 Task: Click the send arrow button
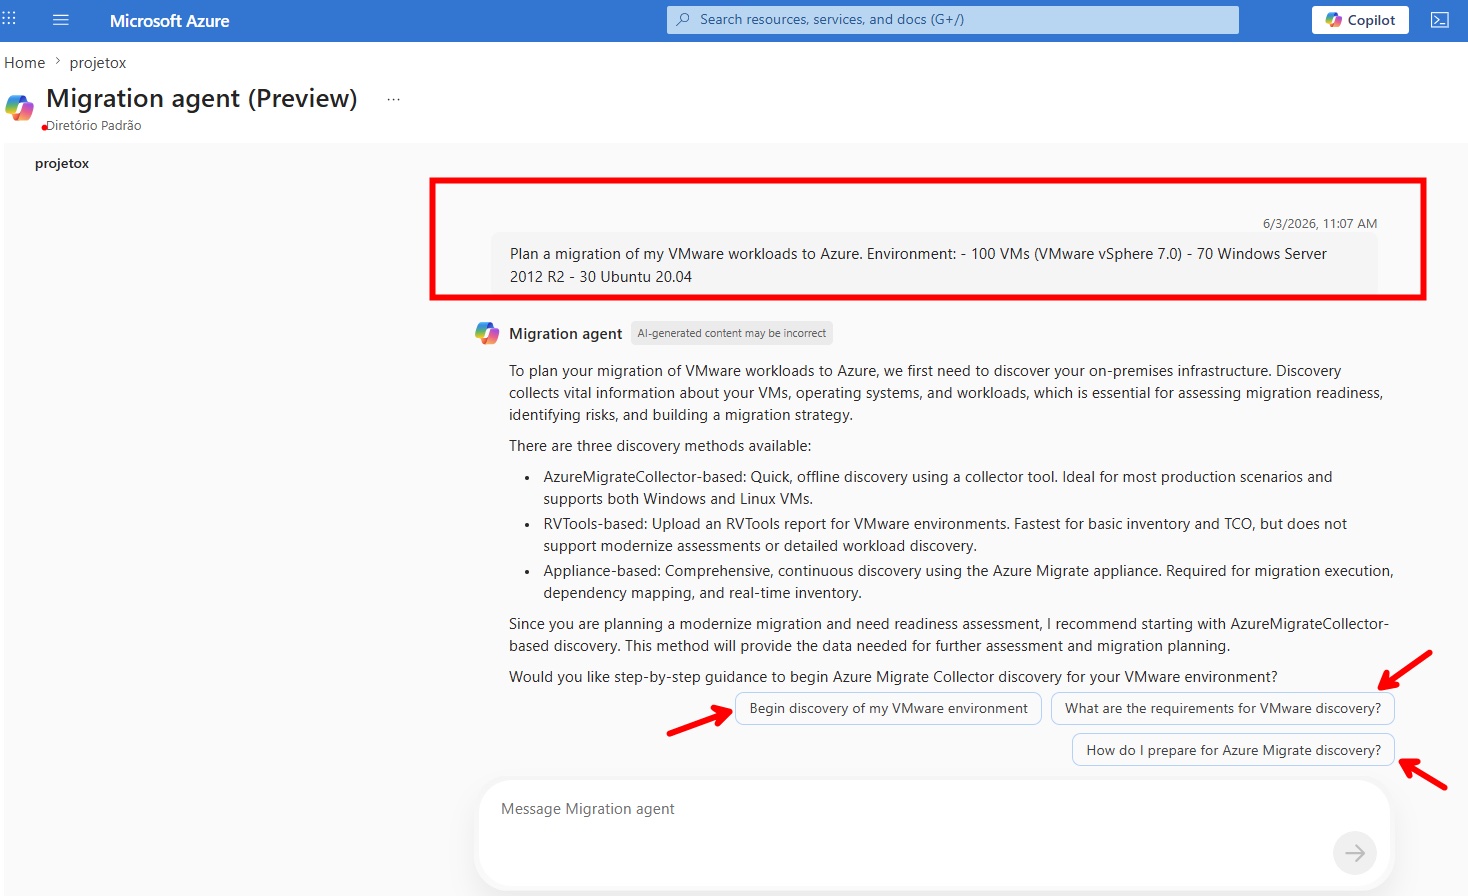pos(1355,853)
